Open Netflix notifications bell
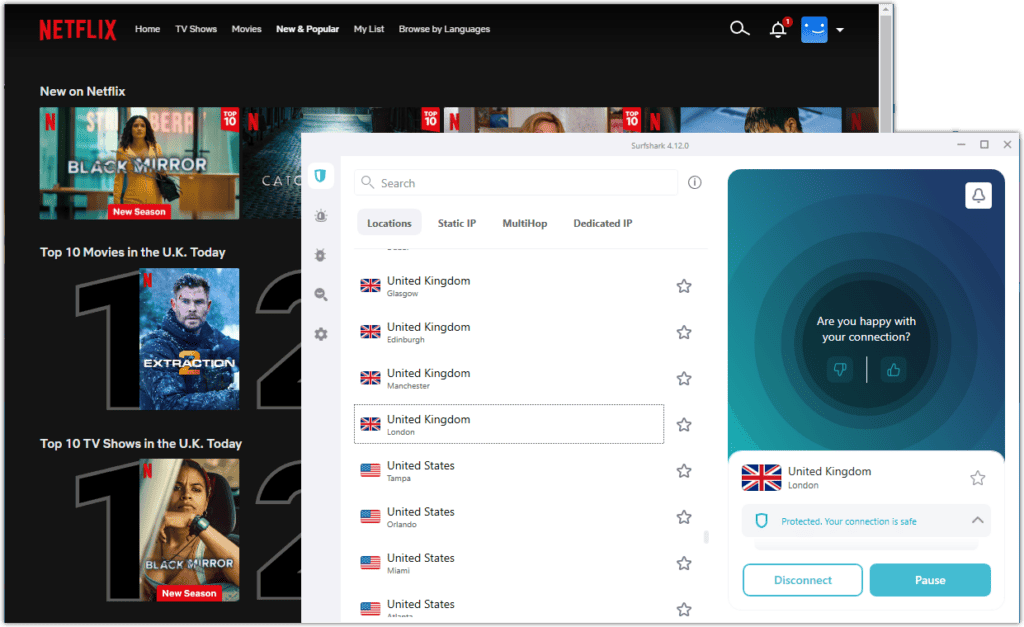The width and height of the screenshot is (1024, 627). [778, 29]
